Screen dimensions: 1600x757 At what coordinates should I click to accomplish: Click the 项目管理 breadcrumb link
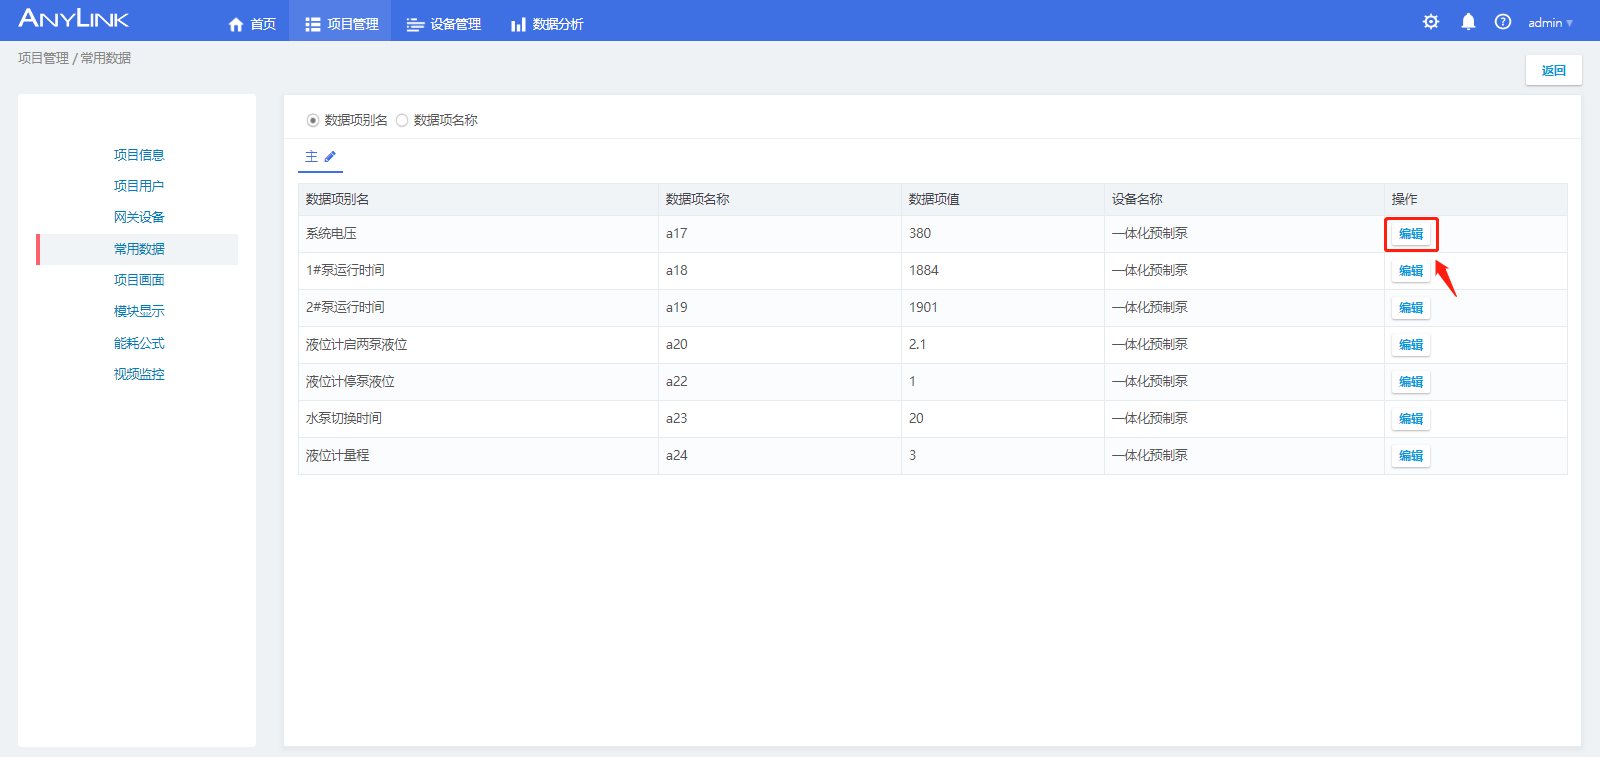click(43, 58)
